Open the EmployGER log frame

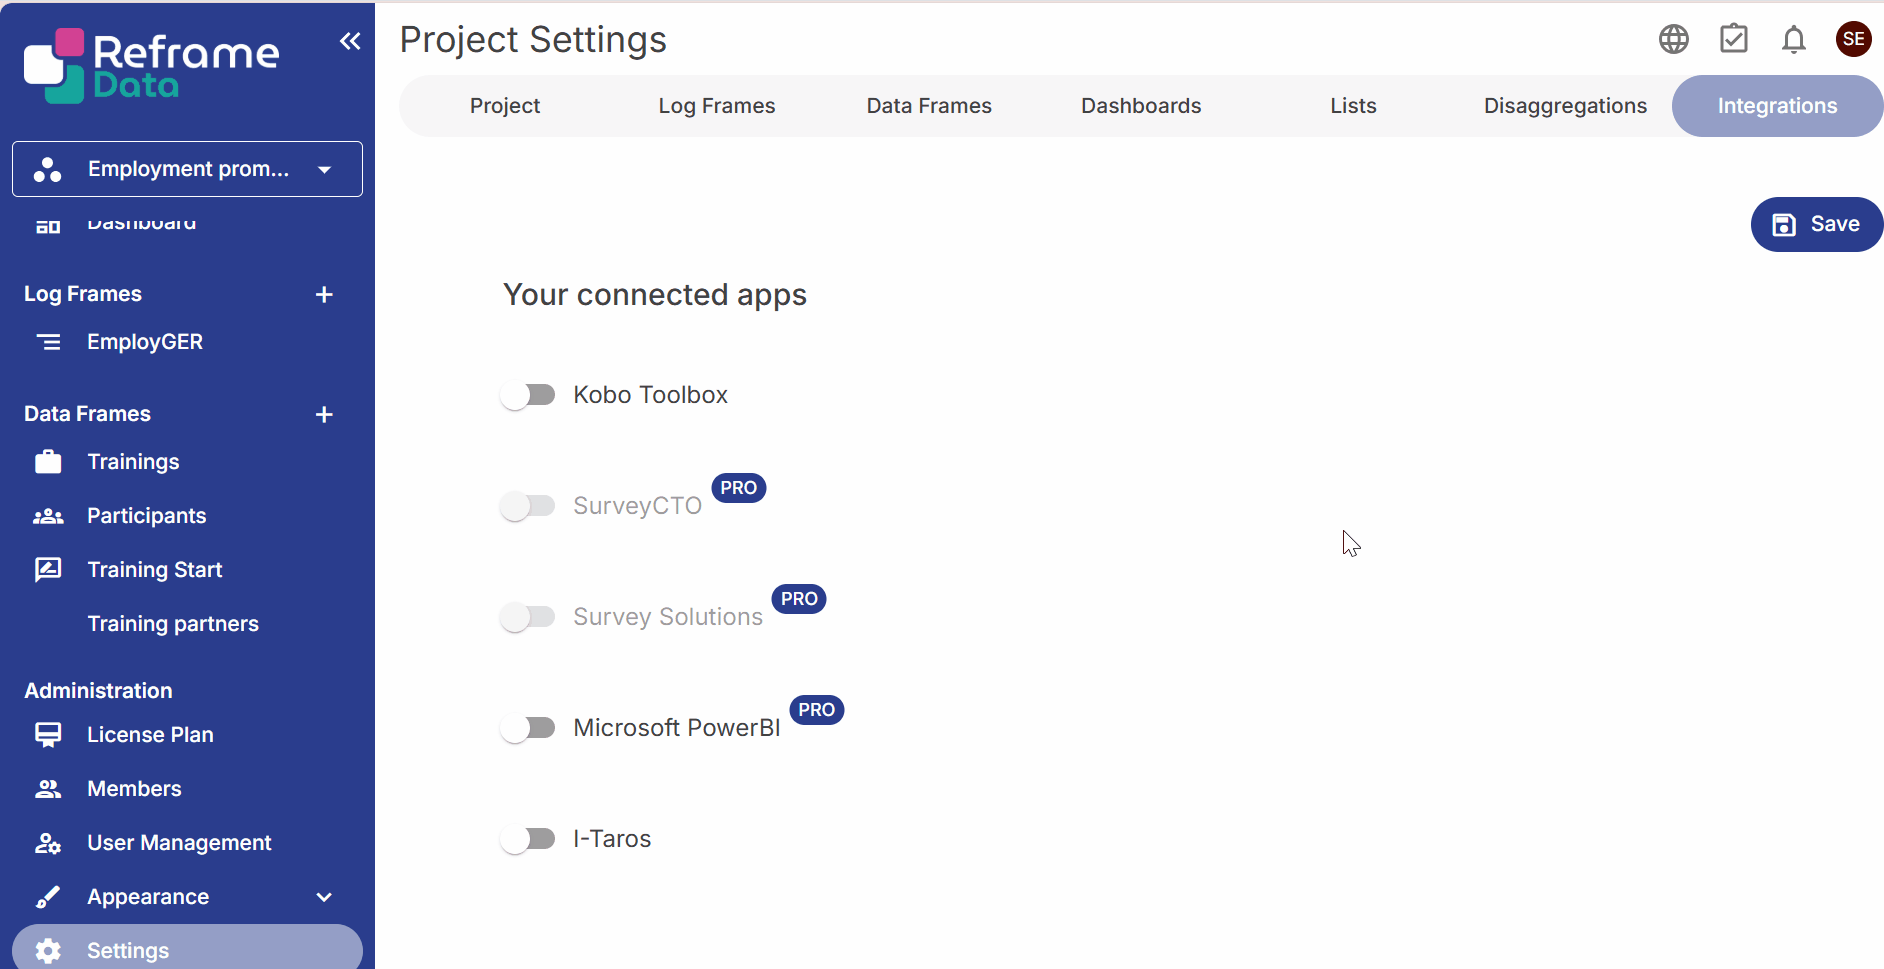pos(145,341)
